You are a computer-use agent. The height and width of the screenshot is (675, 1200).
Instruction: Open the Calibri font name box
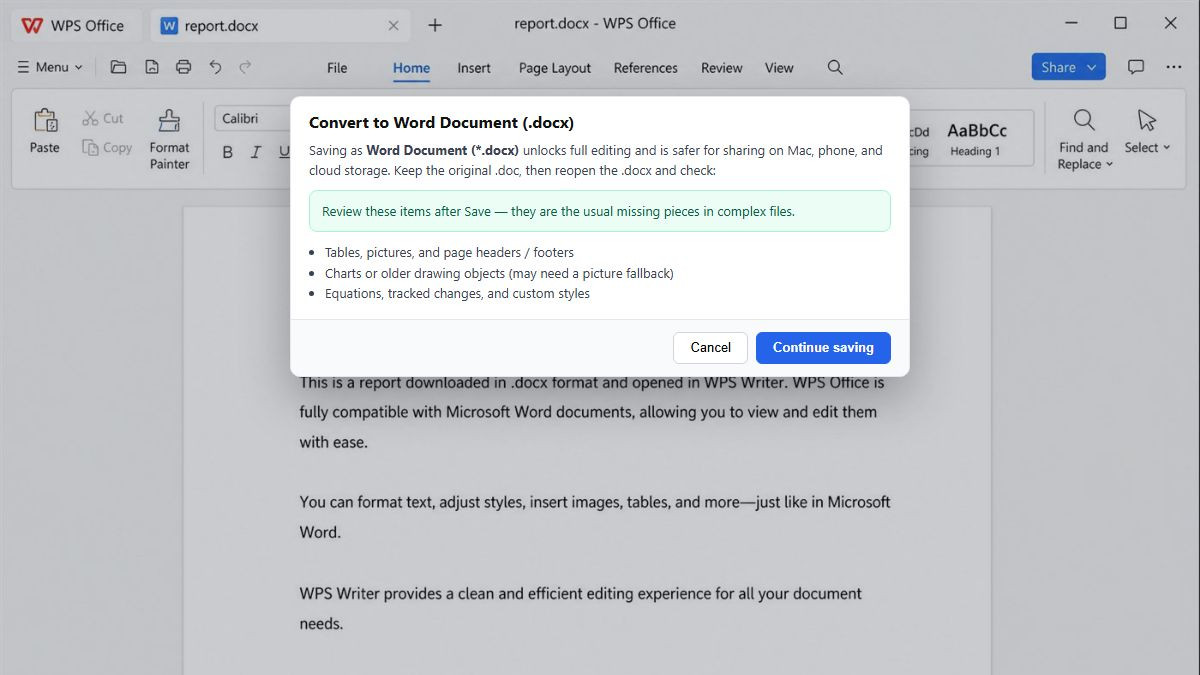click(x=253, y=118)
